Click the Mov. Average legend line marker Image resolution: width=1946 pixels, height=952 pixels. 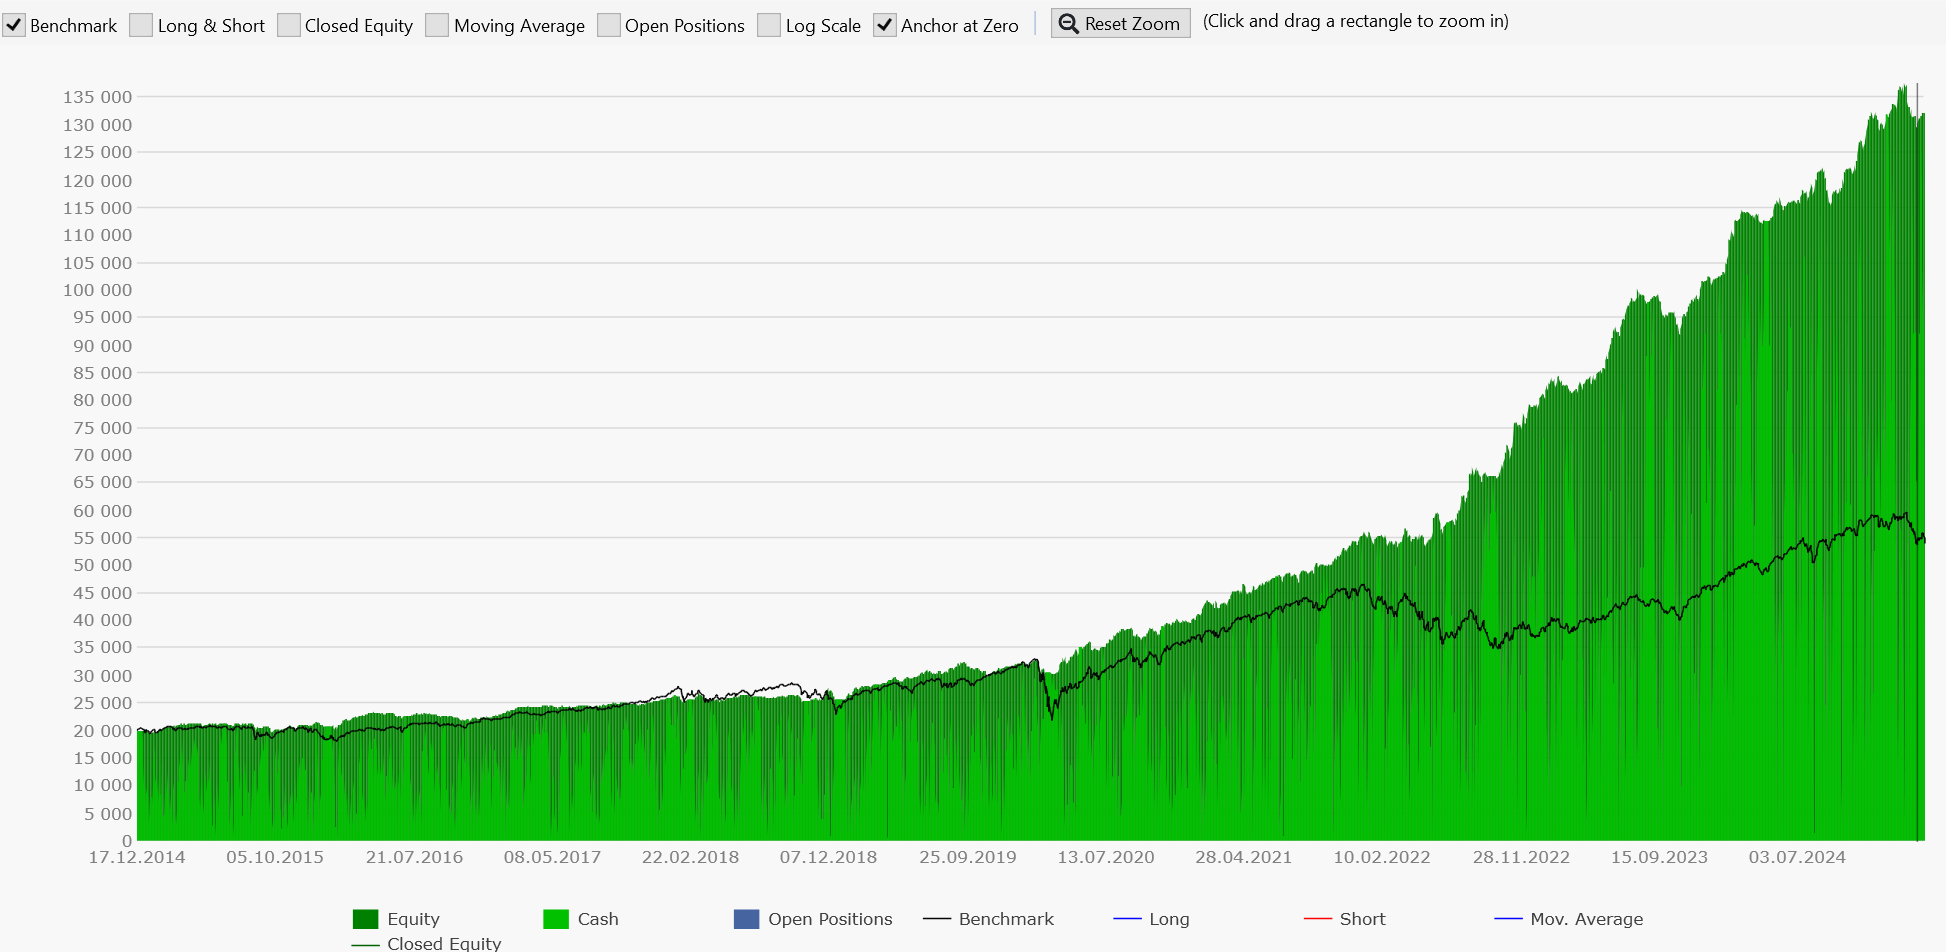coord(1508,919)
